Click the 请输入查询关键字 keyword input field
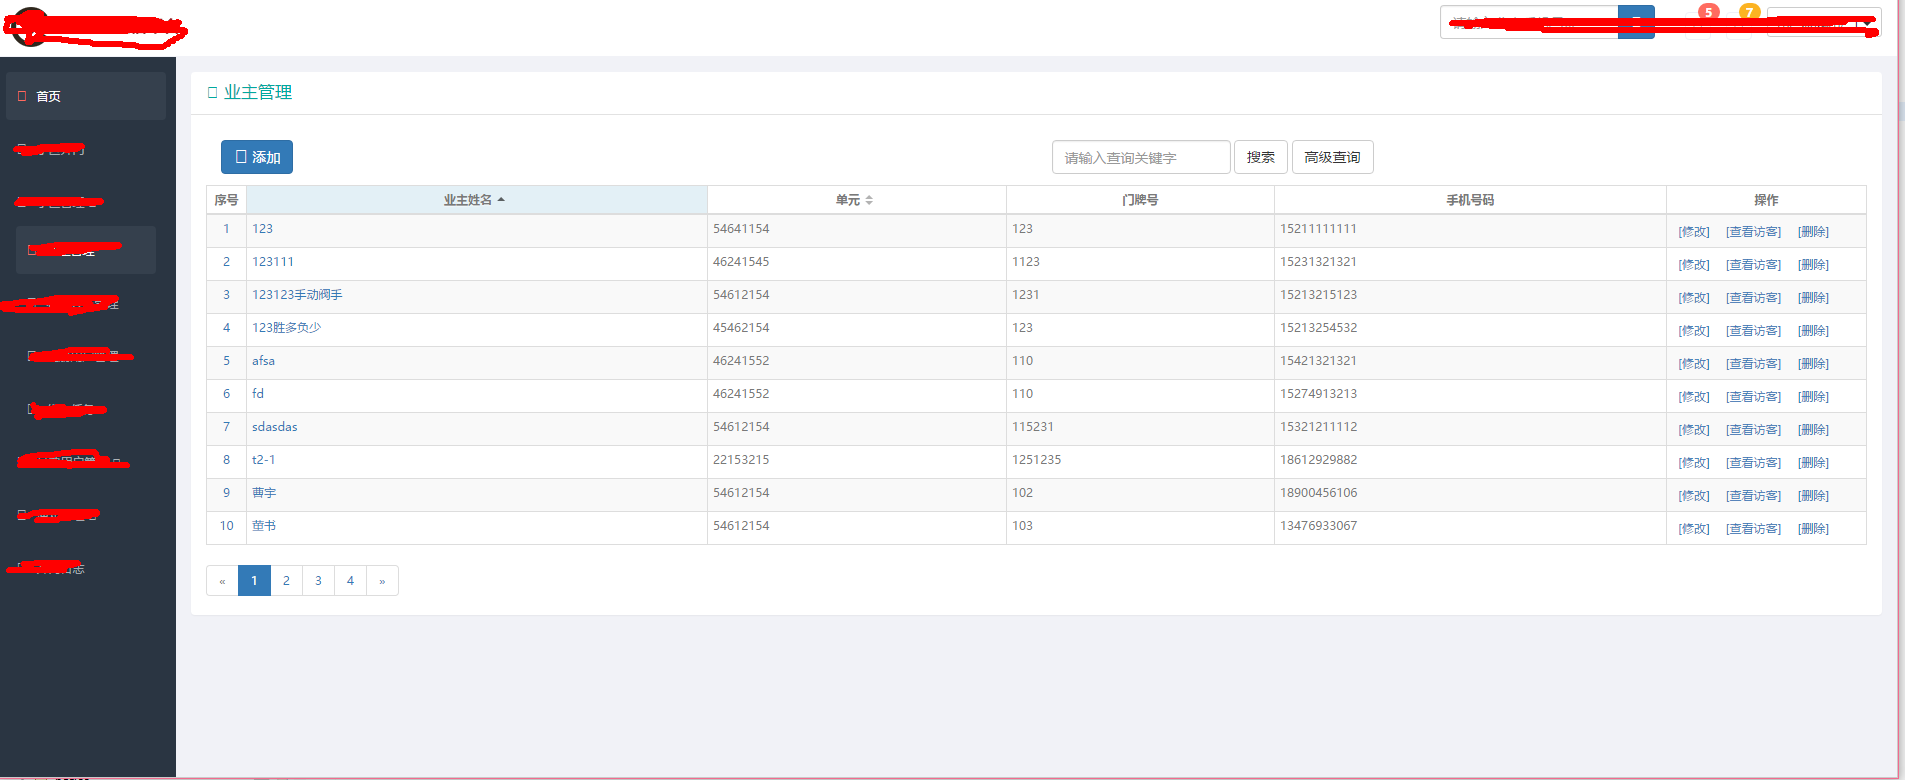Image resolution: width=1905 pixels, height=780 pixels. point(1140,157)
